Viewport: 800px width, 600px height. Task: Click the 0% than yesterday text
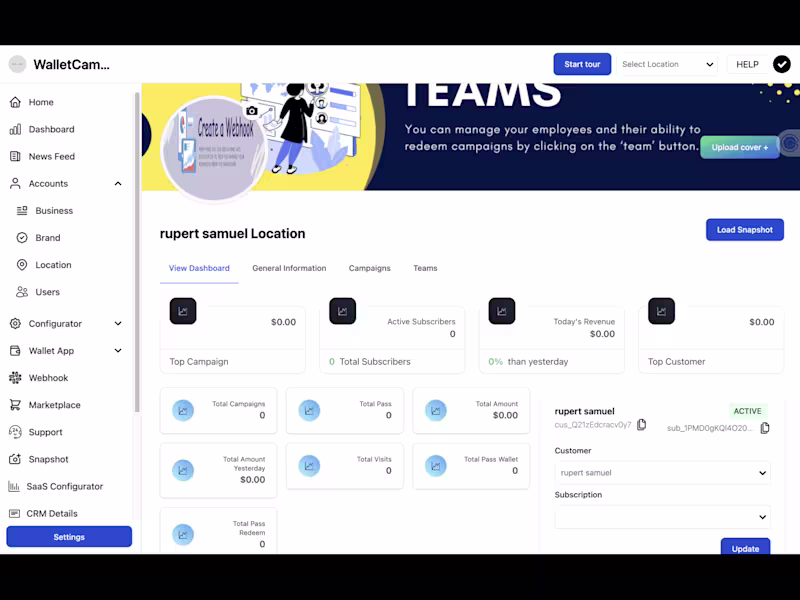pyautogui.click(x=528, y=361)
